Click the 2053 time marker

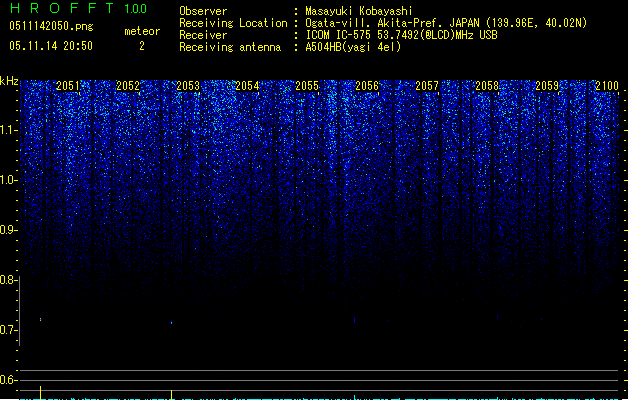pos(188,86)
